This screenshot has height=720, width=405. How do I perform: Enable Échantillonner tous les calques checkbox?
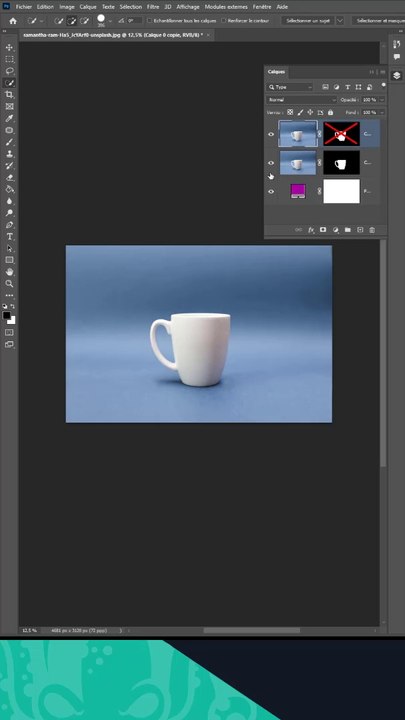[149, 21]
